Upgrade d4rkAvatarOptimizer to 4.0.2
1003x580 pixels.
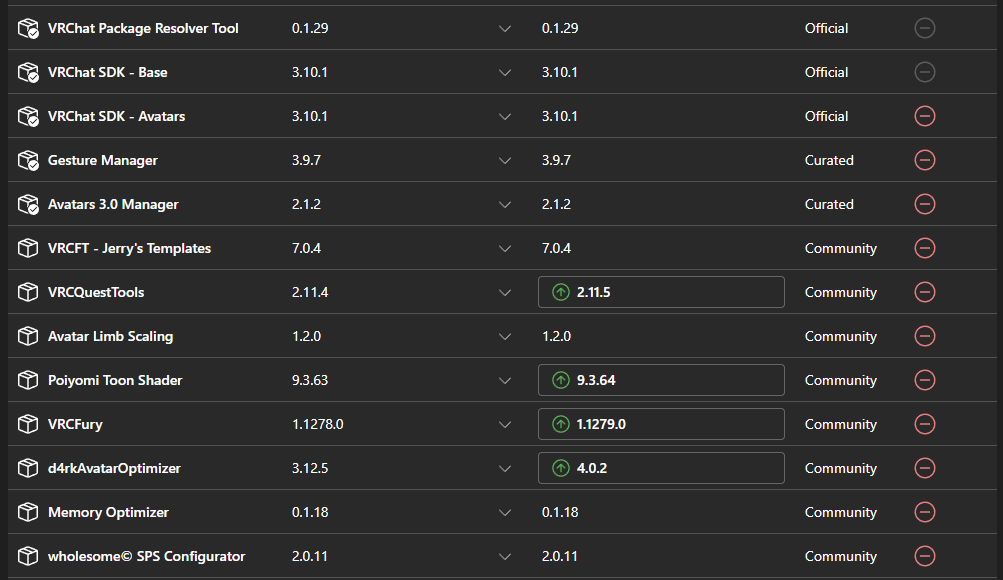tap(660, 468)
